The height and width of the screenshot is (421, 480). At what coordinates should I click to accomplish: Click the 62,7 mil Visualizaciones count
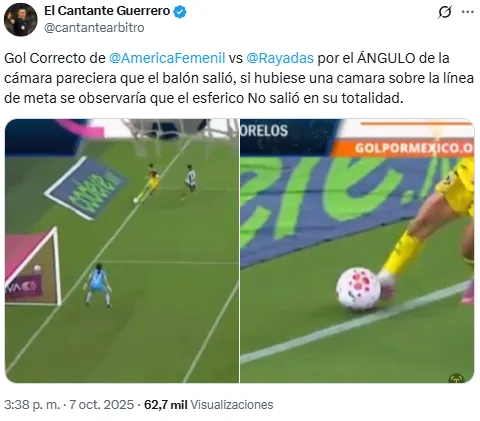[209, 405]
